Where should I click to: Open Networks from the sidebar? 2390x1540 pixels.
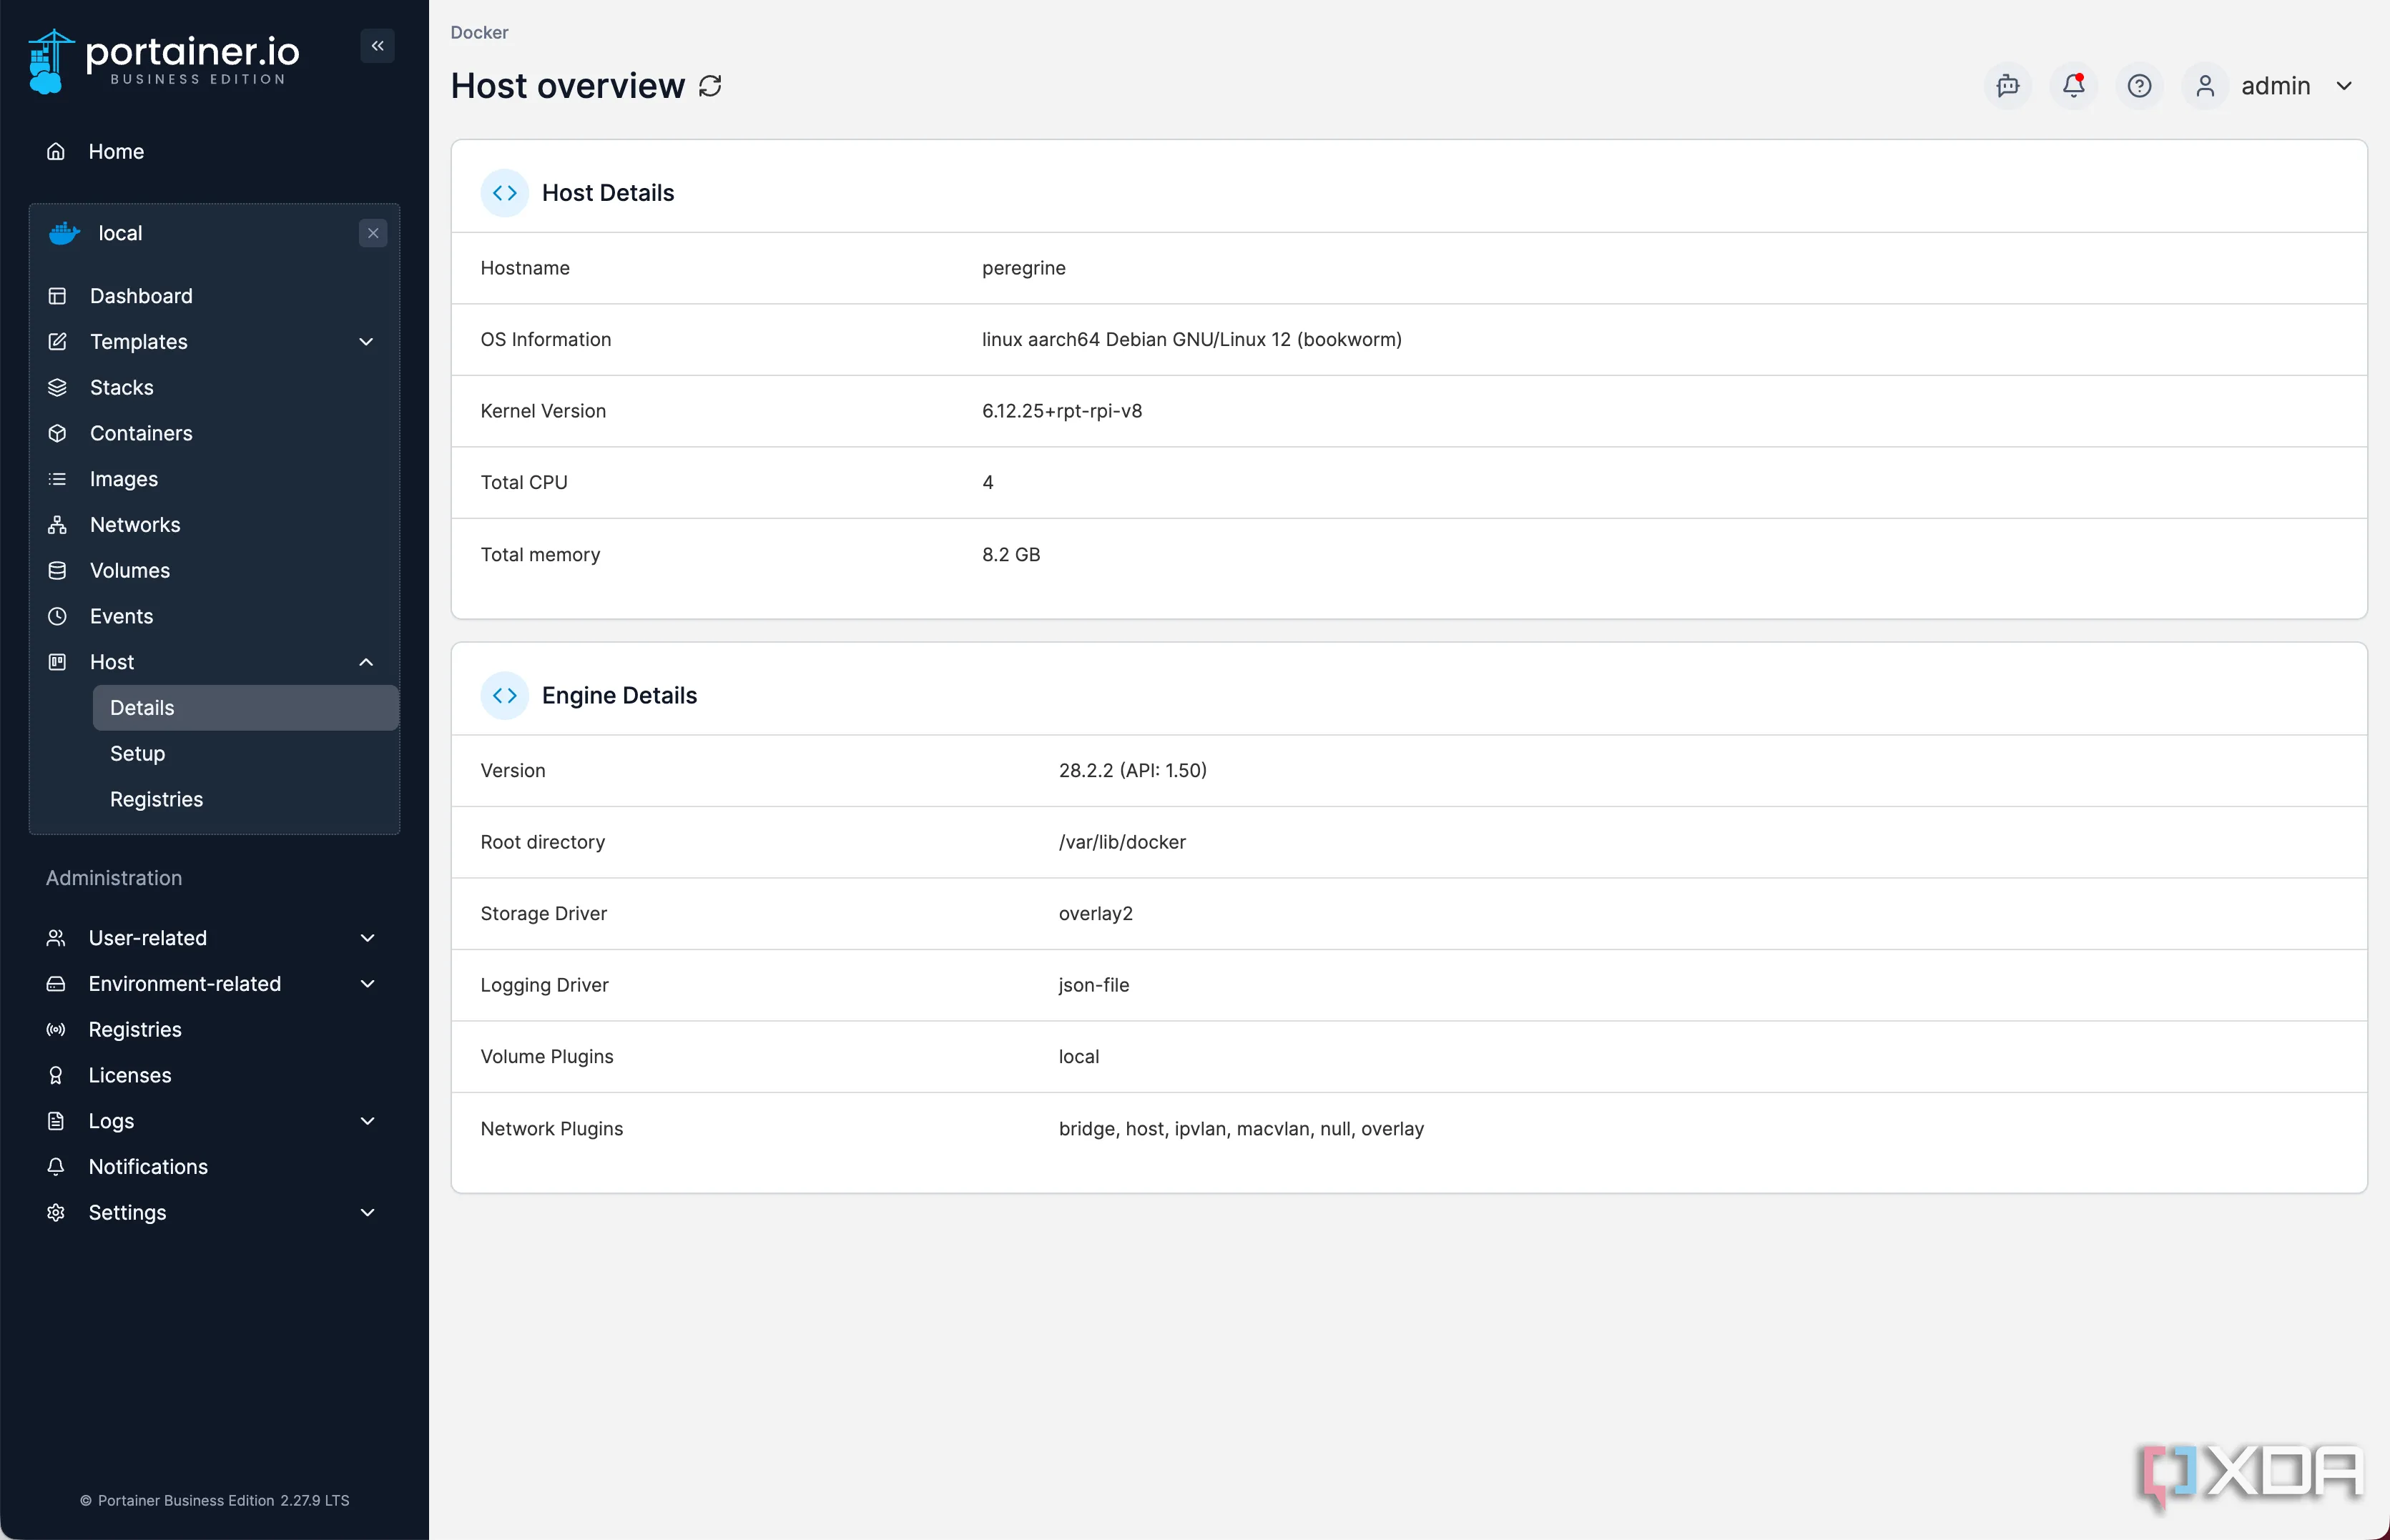click(x=135, y=525)
